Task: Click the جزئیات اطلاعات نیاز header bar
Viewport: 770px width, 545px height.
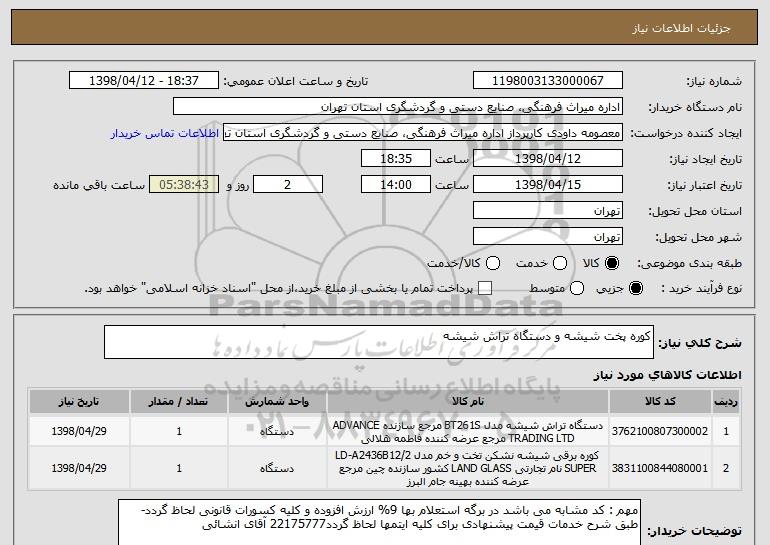Action: point(385,28)
